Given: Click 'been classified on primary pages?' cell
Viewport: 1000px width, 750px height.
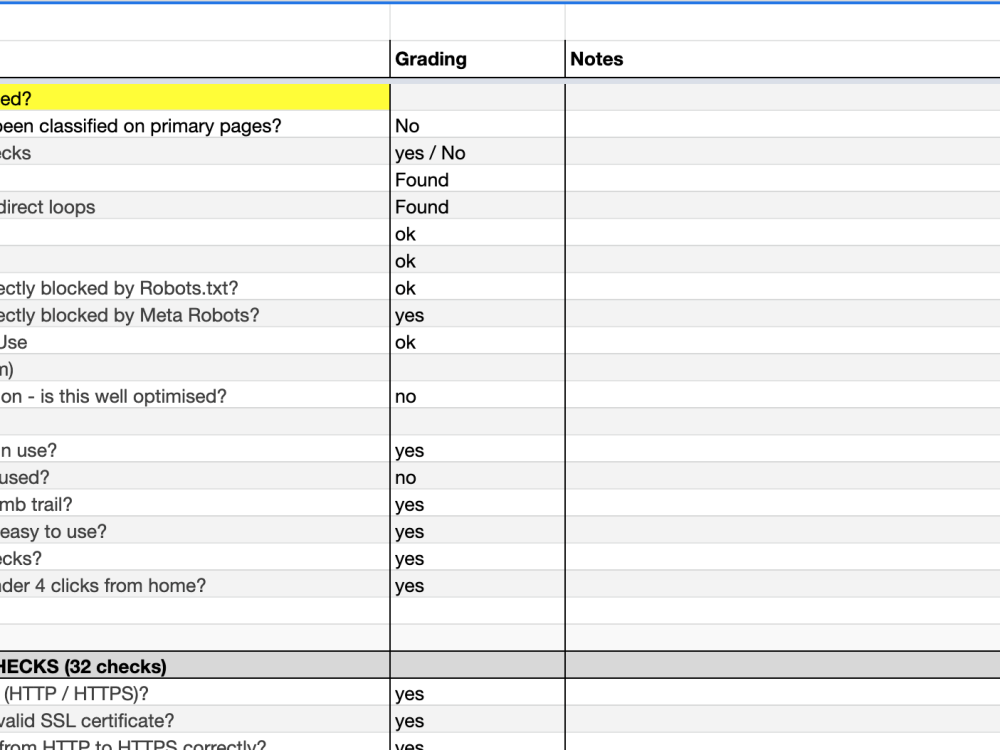Looking at the screenshot, I should [195, 126].
